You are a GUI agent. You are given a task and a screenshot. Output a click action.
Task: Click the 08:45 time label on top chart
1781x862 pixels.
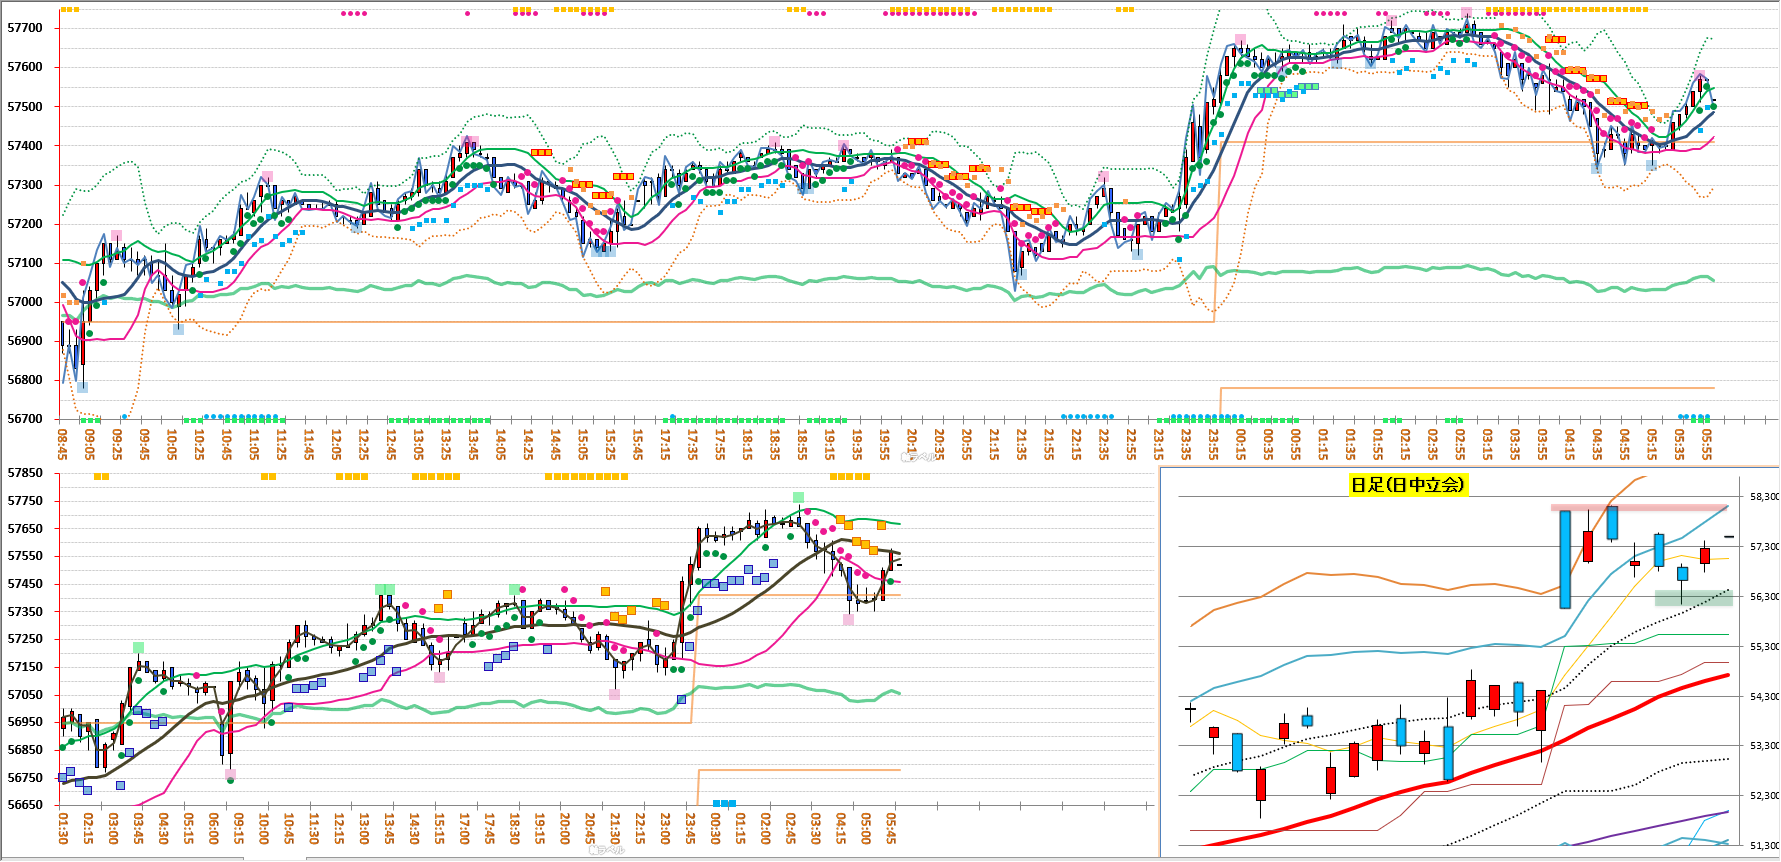tap(63, 442)
